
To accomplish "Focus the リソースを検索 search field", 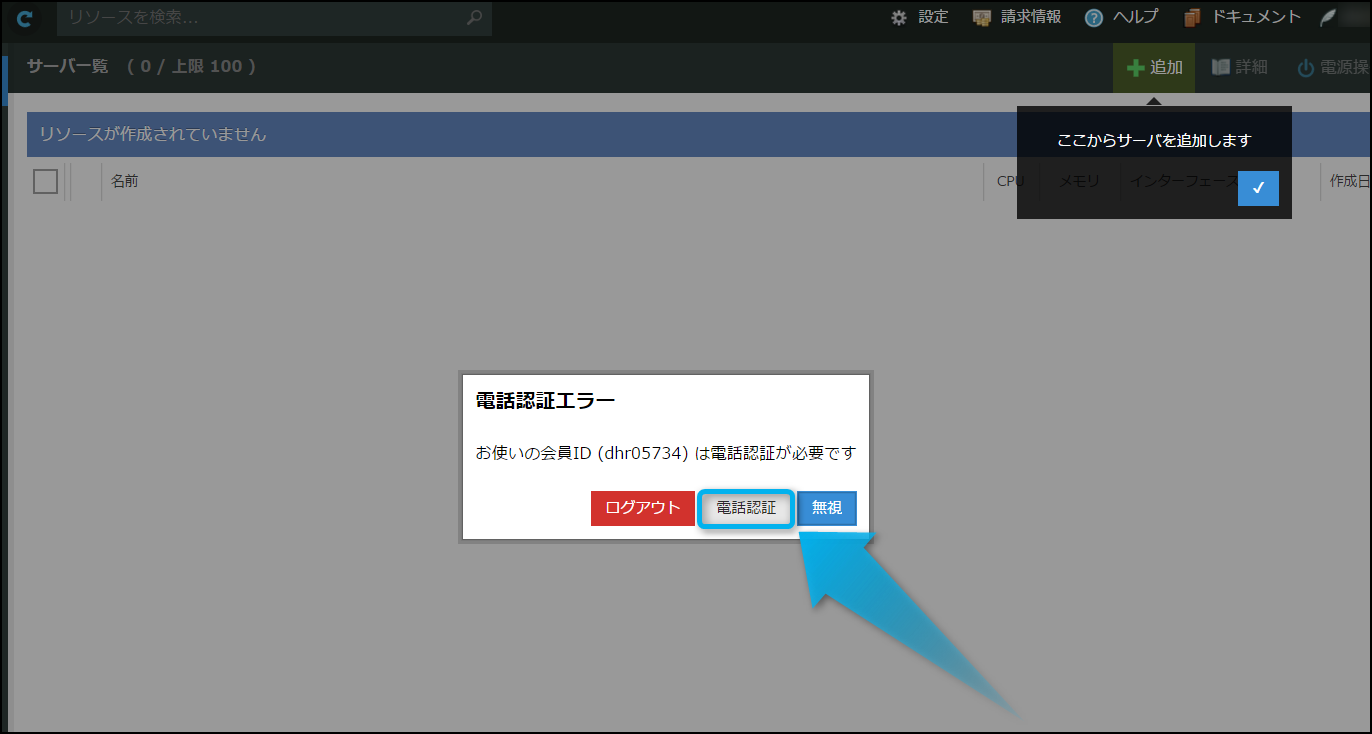I will (x=260, y=18).
